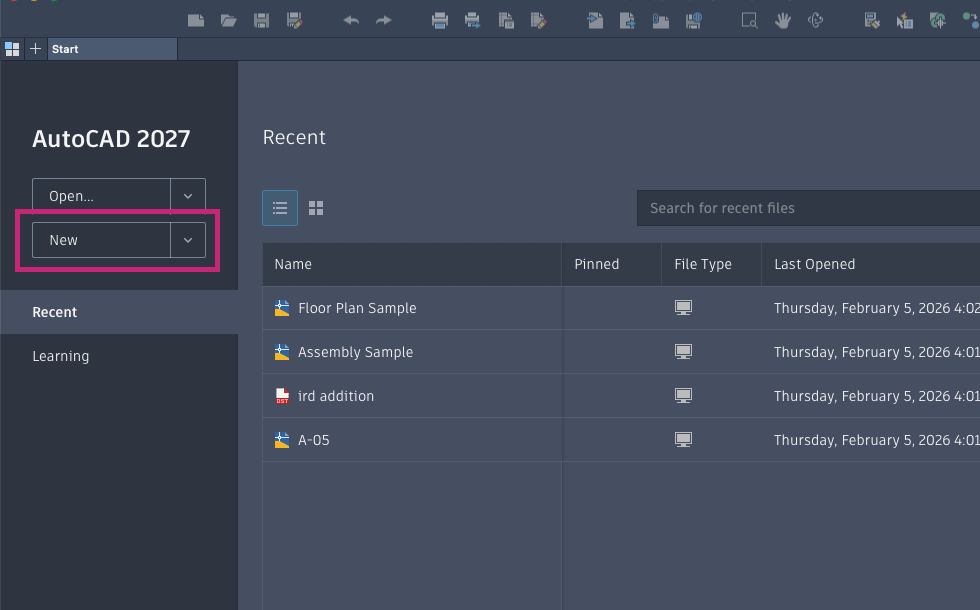Click the Floor Plan Sample drawing icon
The image size is (980, 610).
pos(282,308)
